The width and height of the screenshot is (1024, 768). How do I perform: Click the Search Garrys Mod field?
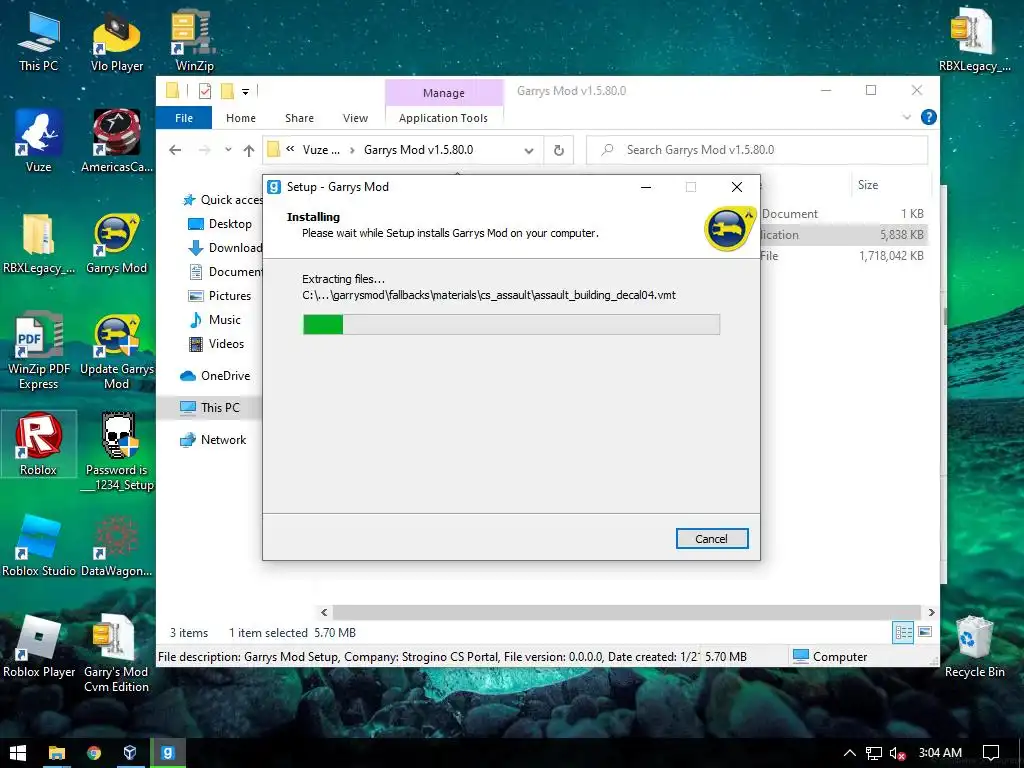757,150
